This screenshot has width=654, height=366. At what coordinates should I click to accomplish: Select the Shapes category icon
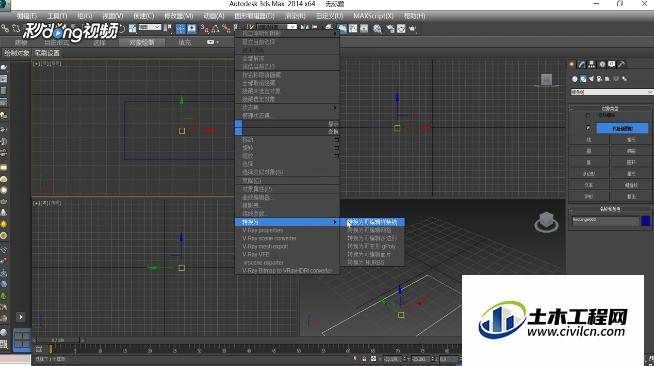coord(583,79)
